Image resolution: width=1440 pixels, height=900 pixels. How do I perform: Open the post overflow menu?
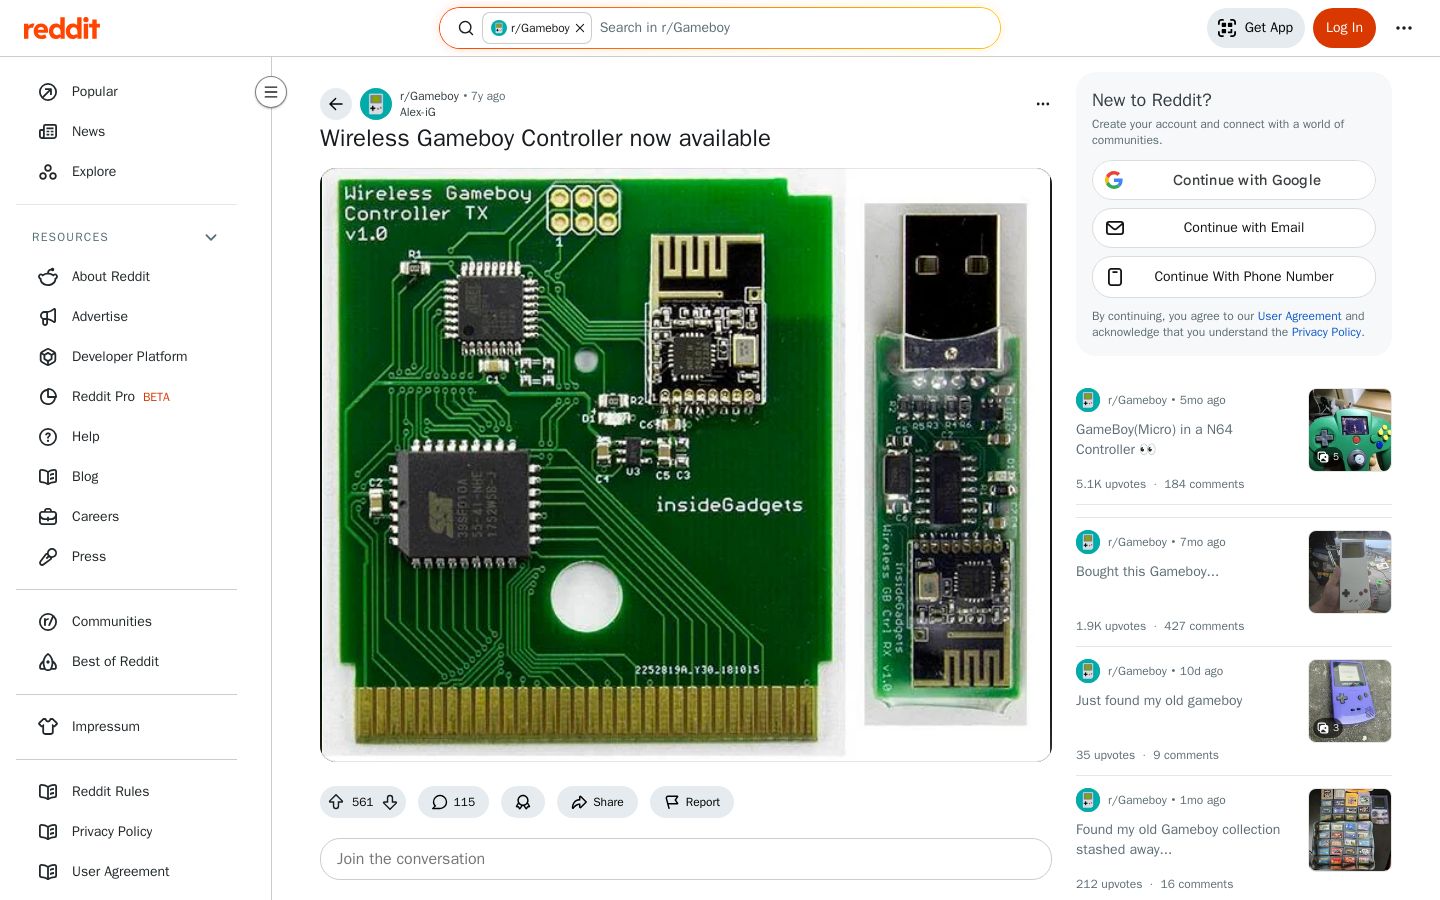[1043, 104]
